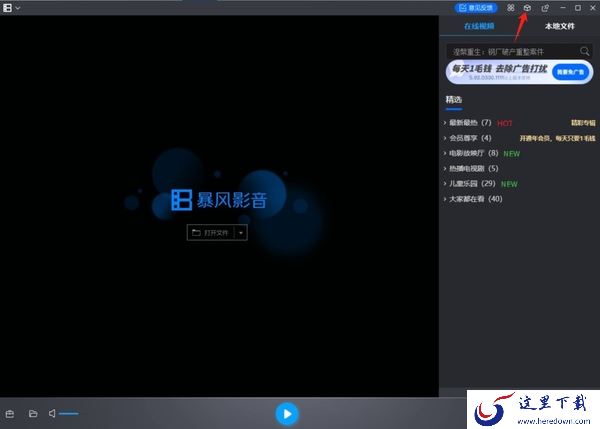Click the blue feedback button in title bar
This screenshot has height=429, width=600.
point(476,8)
